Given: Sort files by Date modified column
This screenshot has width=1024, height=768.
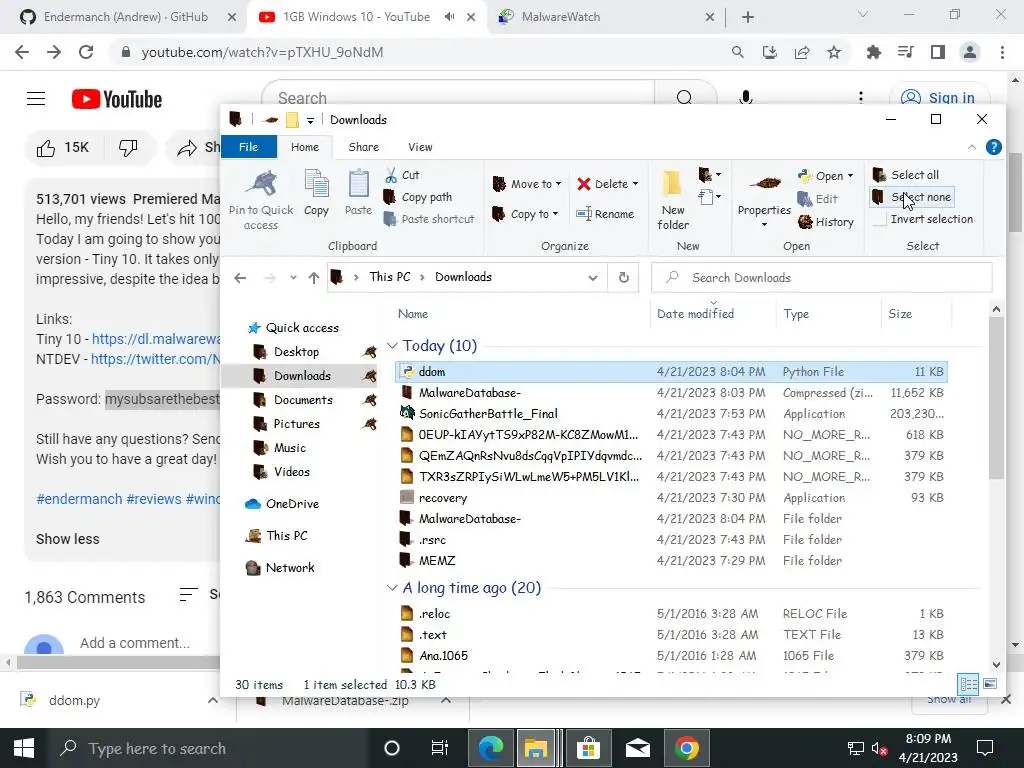Looking at the screenshot, I should point(696,313).
